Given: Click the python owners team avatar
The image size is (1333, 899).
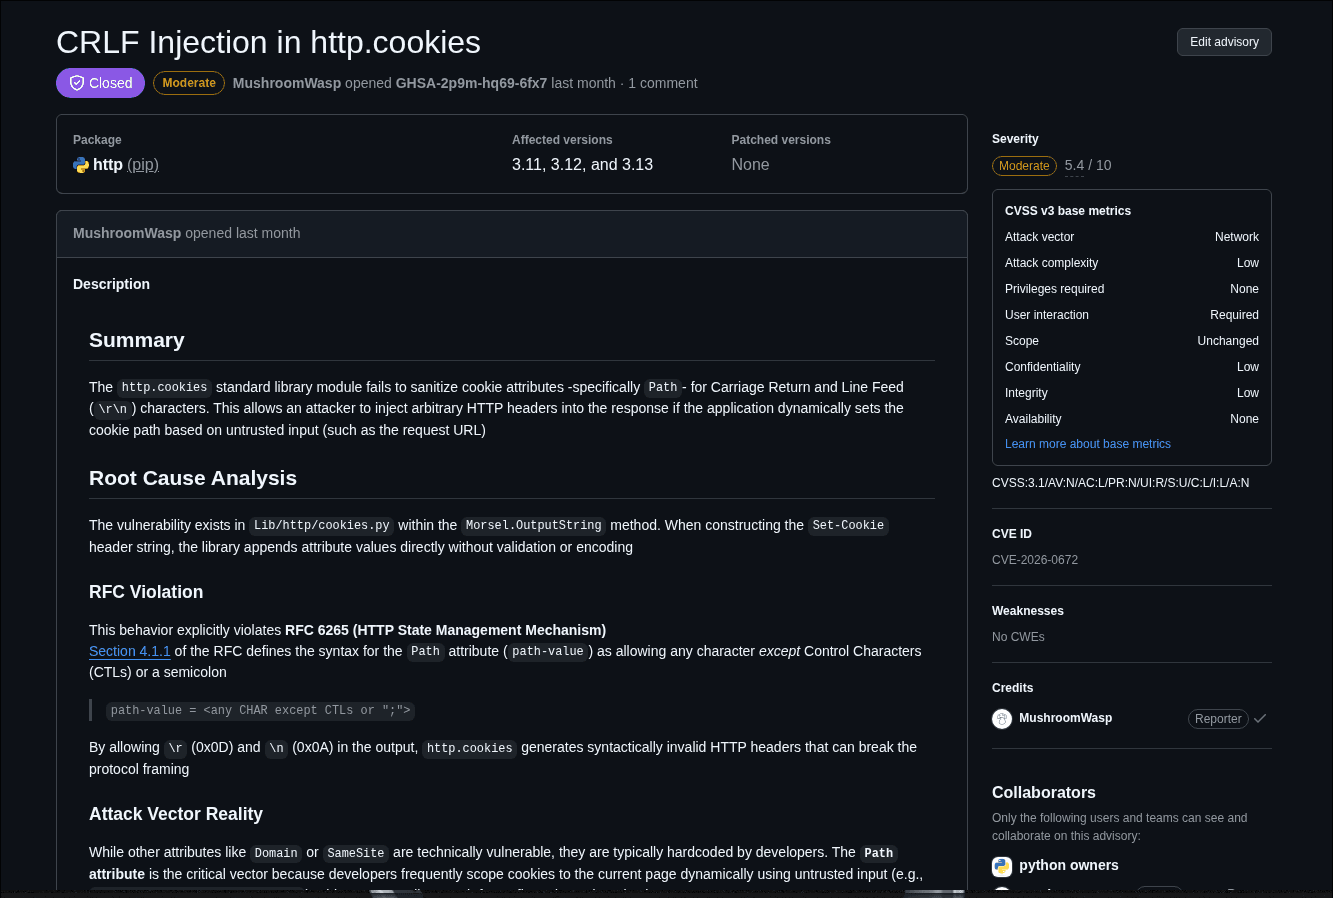Looking at the screenshot, I should (x=1002, y=866).
